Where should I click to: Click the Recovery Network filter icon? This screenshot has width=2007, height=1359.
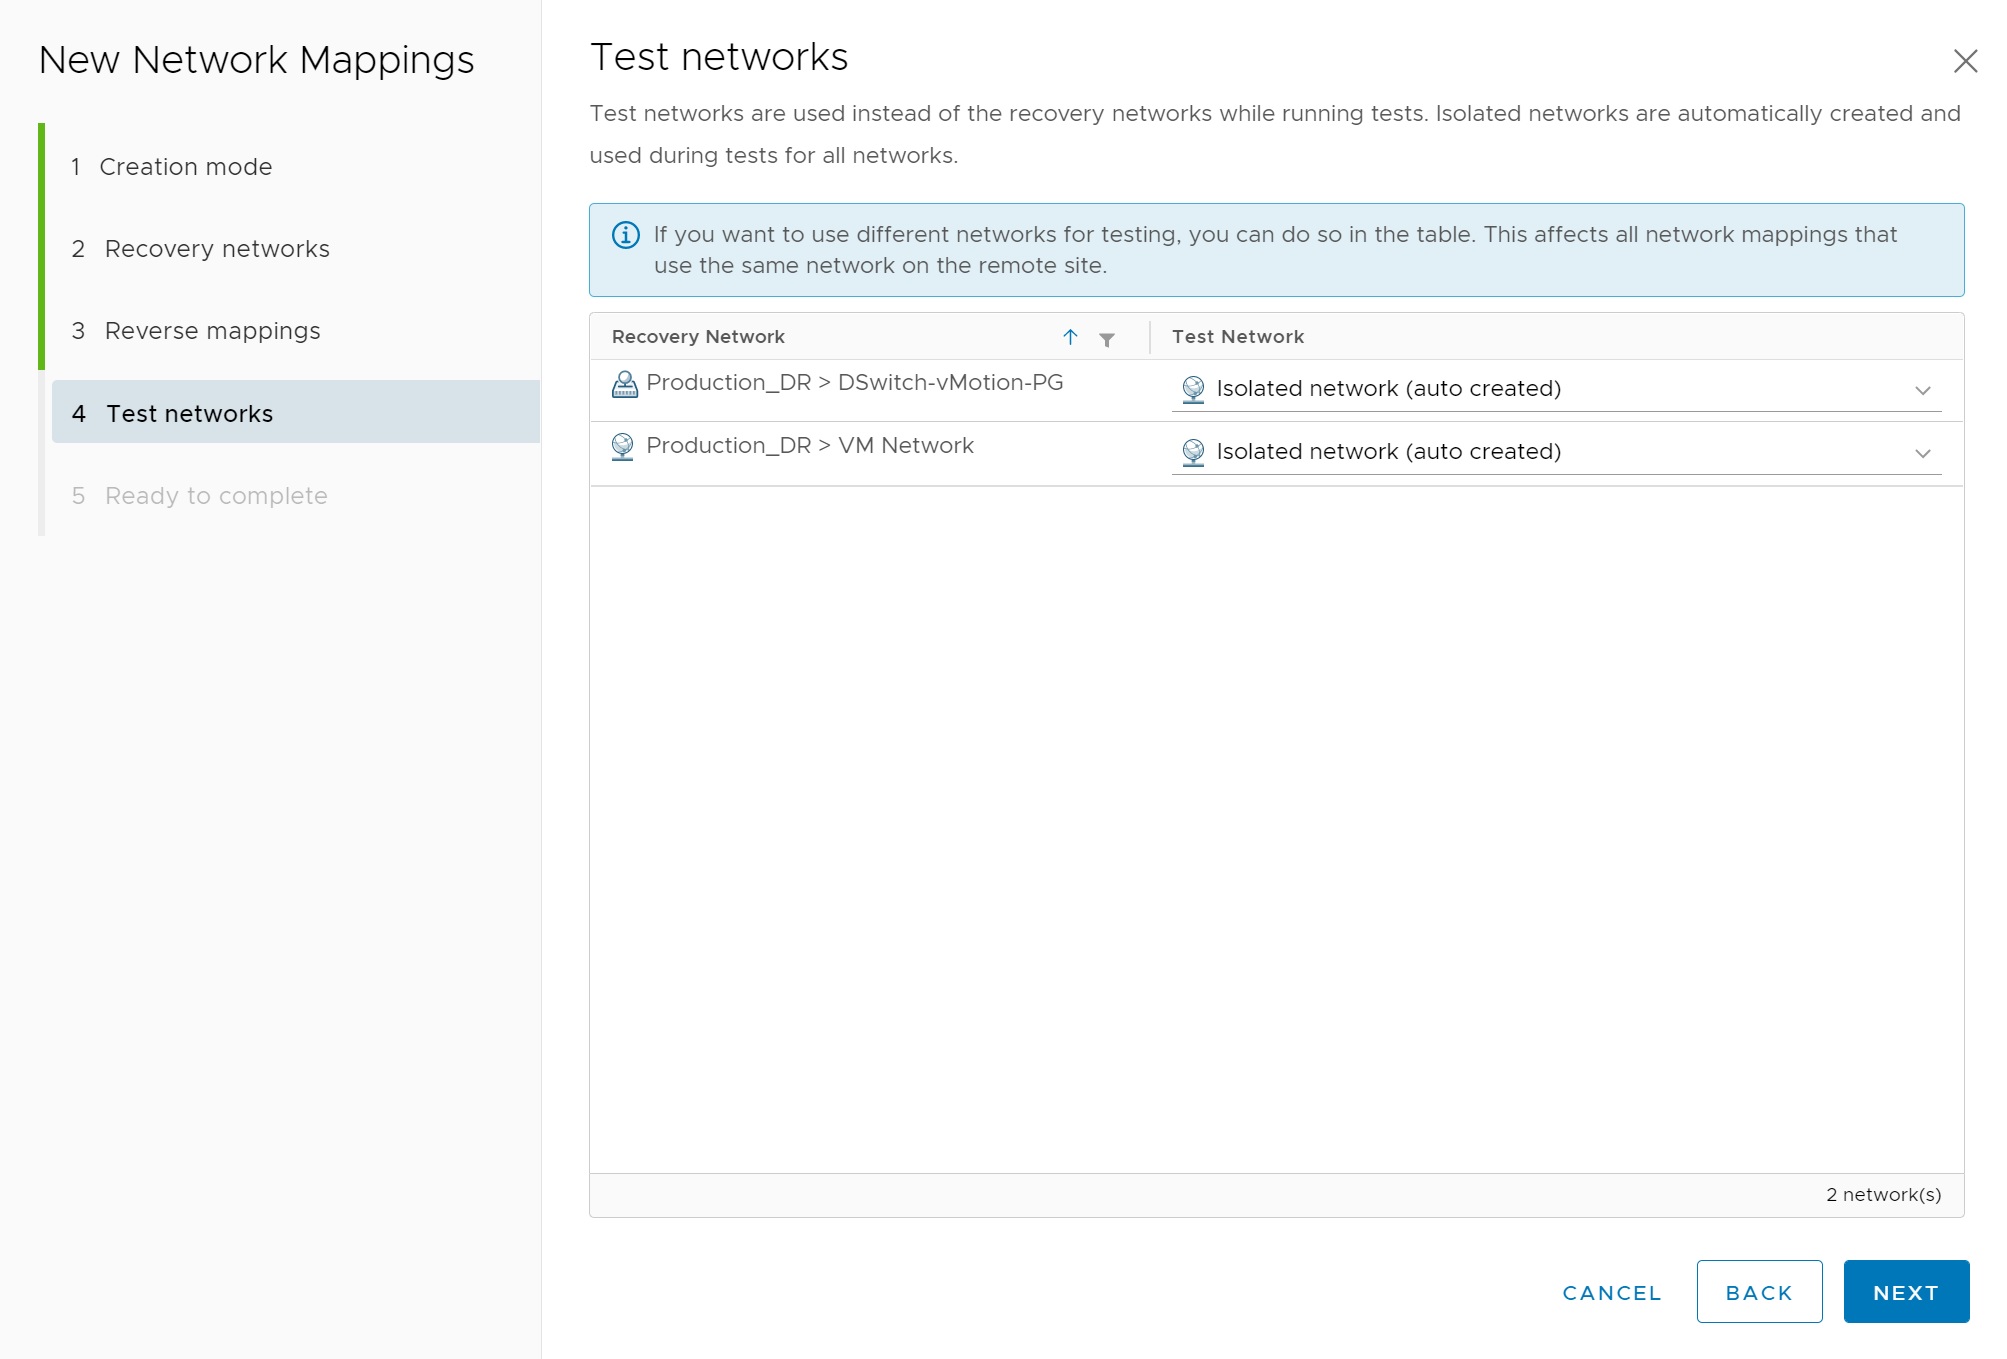click(x=1106, y=339)
